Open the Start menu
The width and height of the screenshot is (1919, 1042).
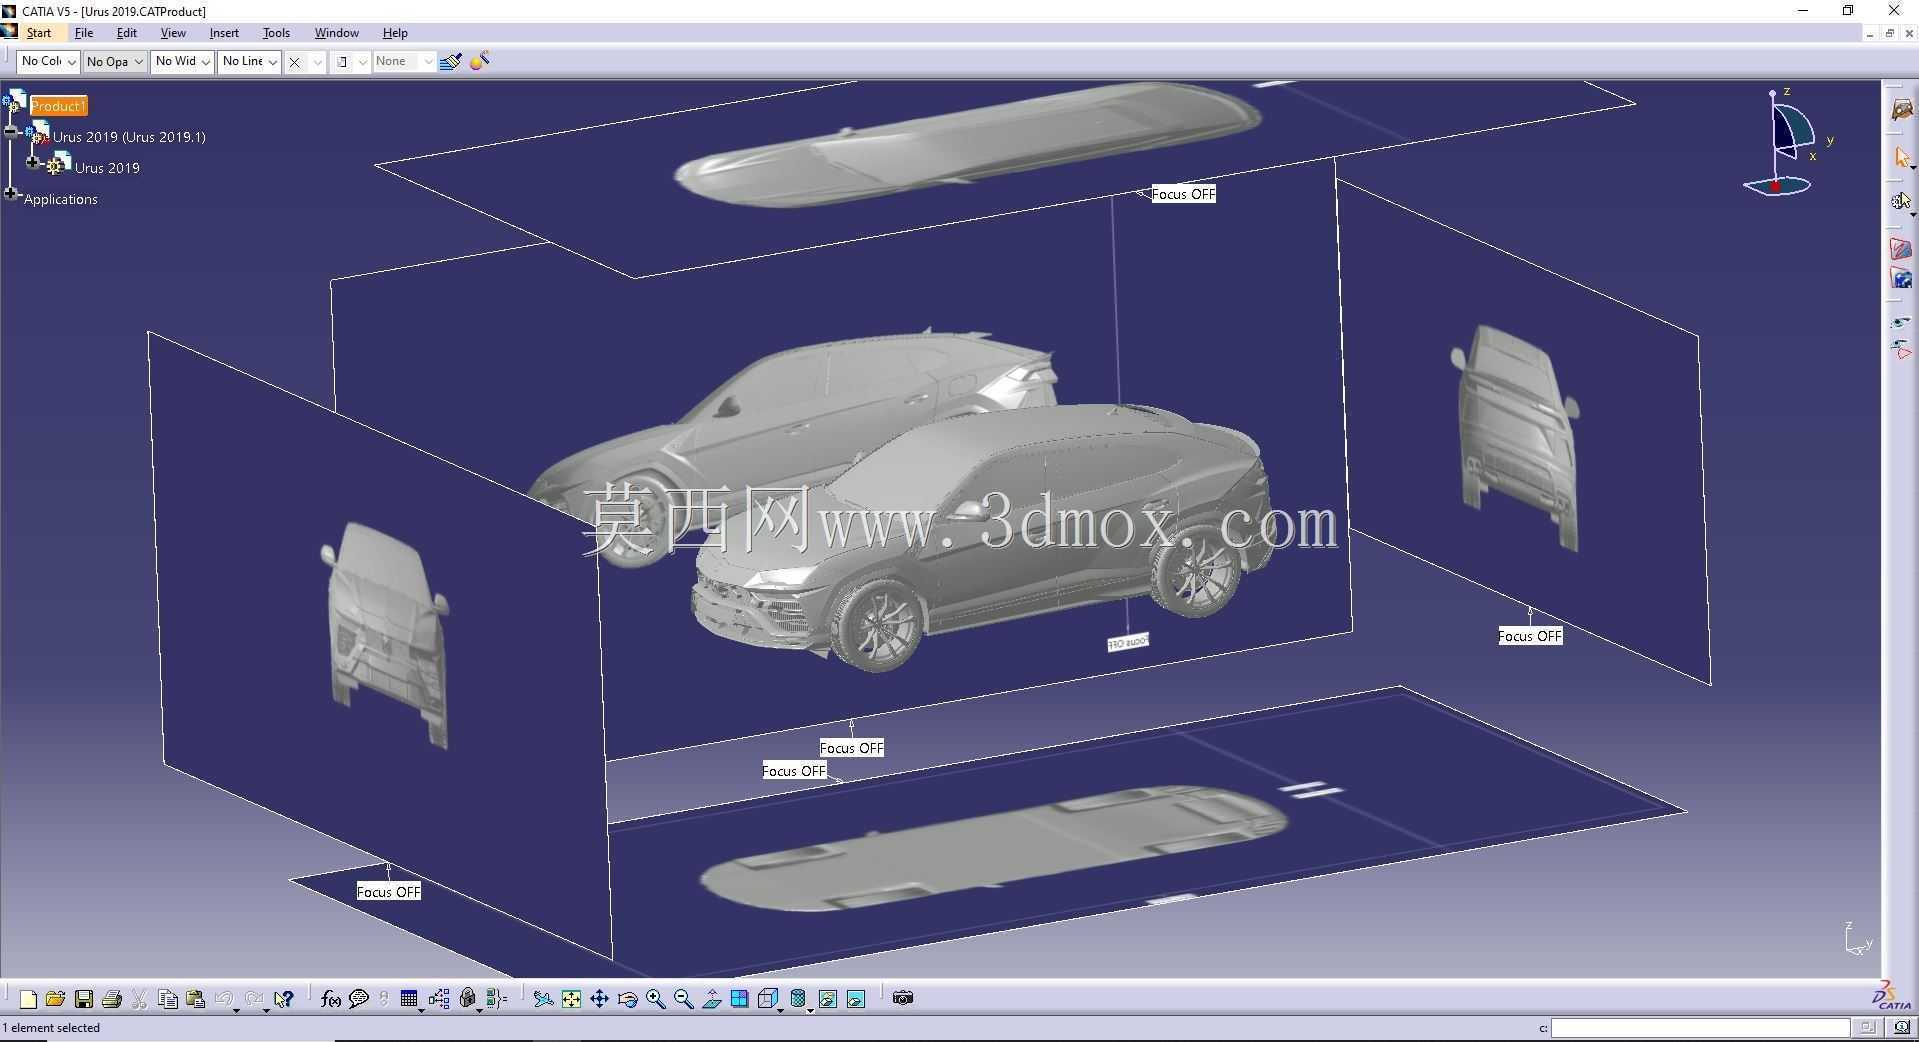[38, 33]
